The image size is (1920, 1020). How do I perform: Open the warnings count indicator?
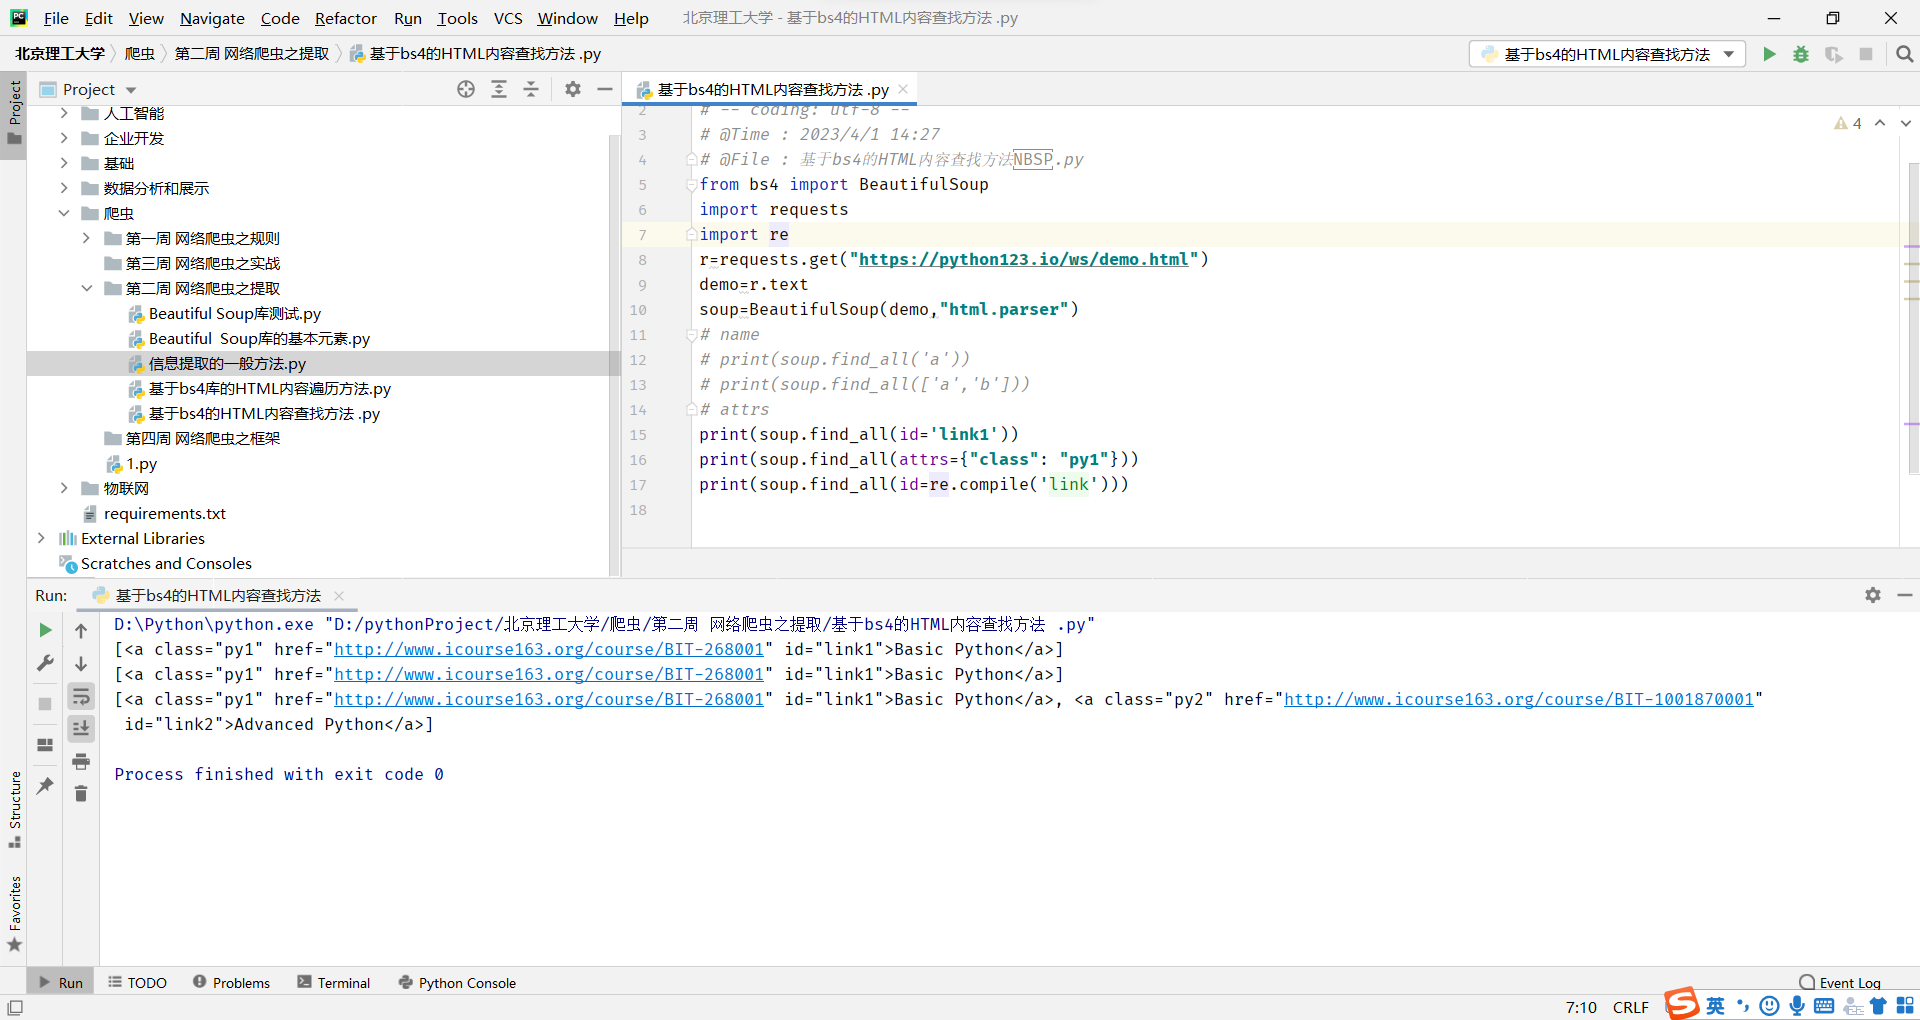click(x=1848, y=123)
